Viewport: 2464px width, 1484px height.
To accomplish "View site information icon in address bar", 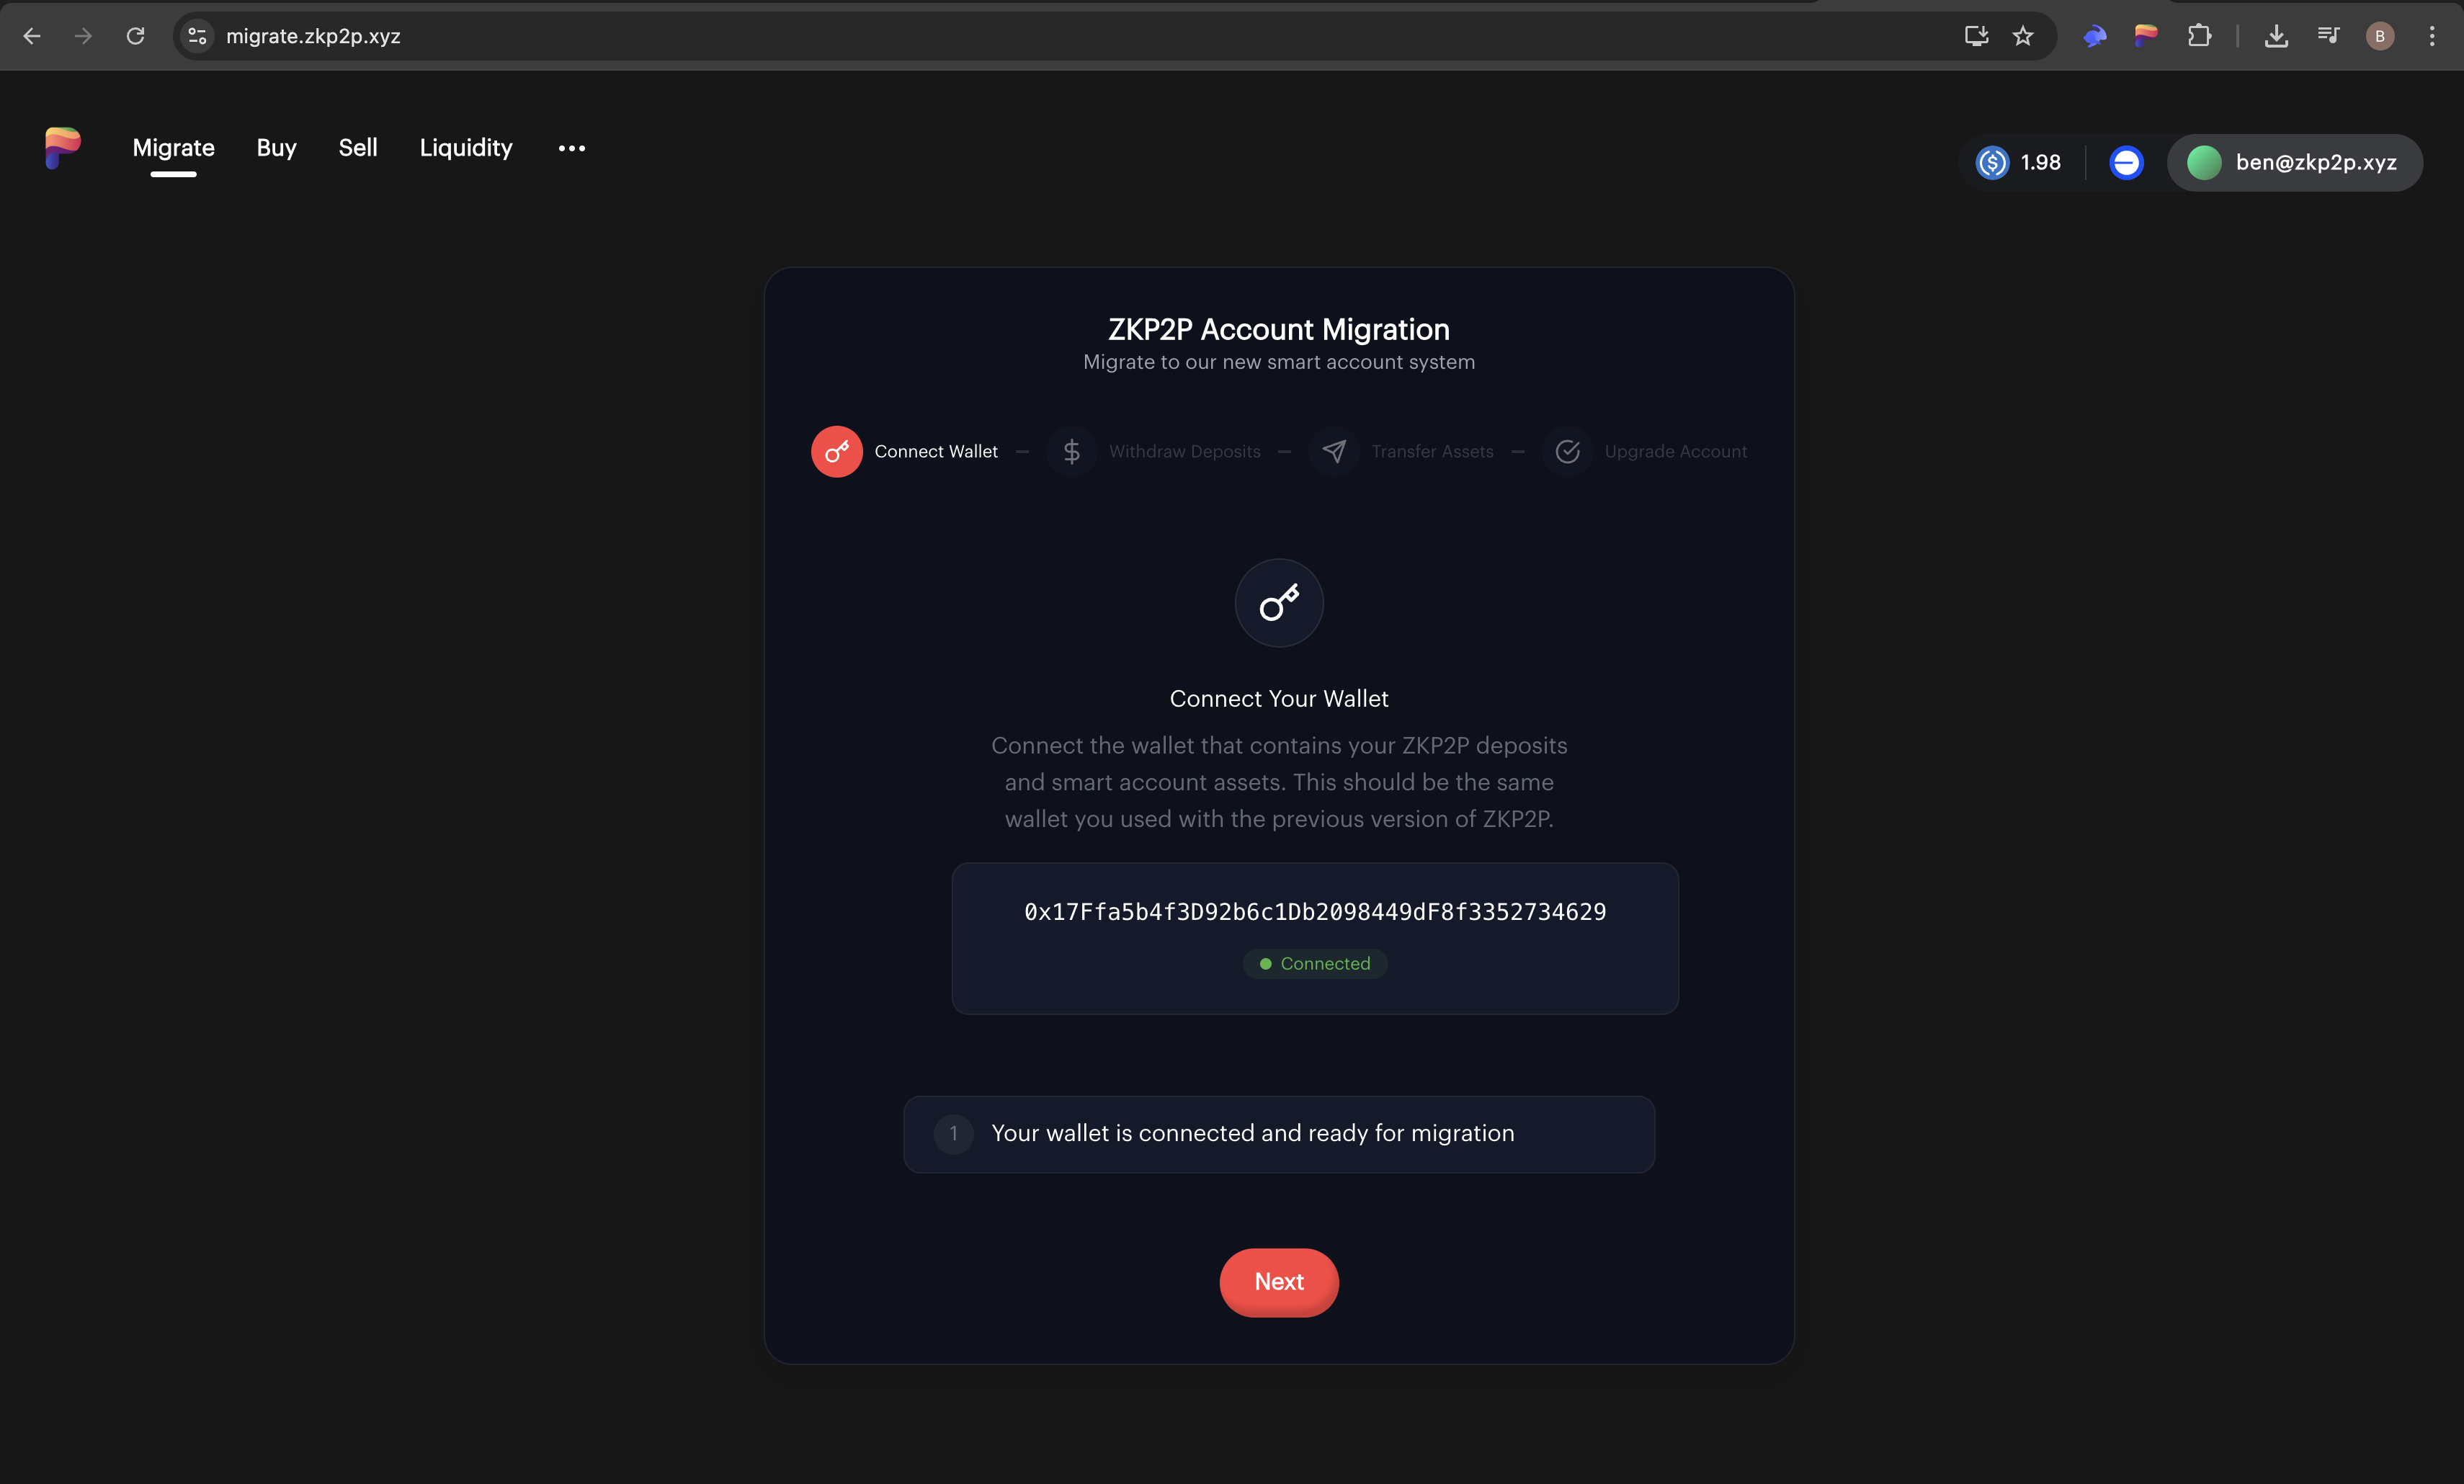I will (x=197, y=36).
